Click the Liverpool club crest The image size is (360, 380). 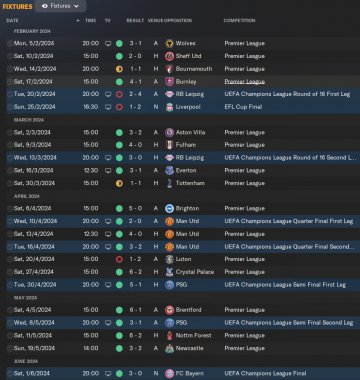169,107
